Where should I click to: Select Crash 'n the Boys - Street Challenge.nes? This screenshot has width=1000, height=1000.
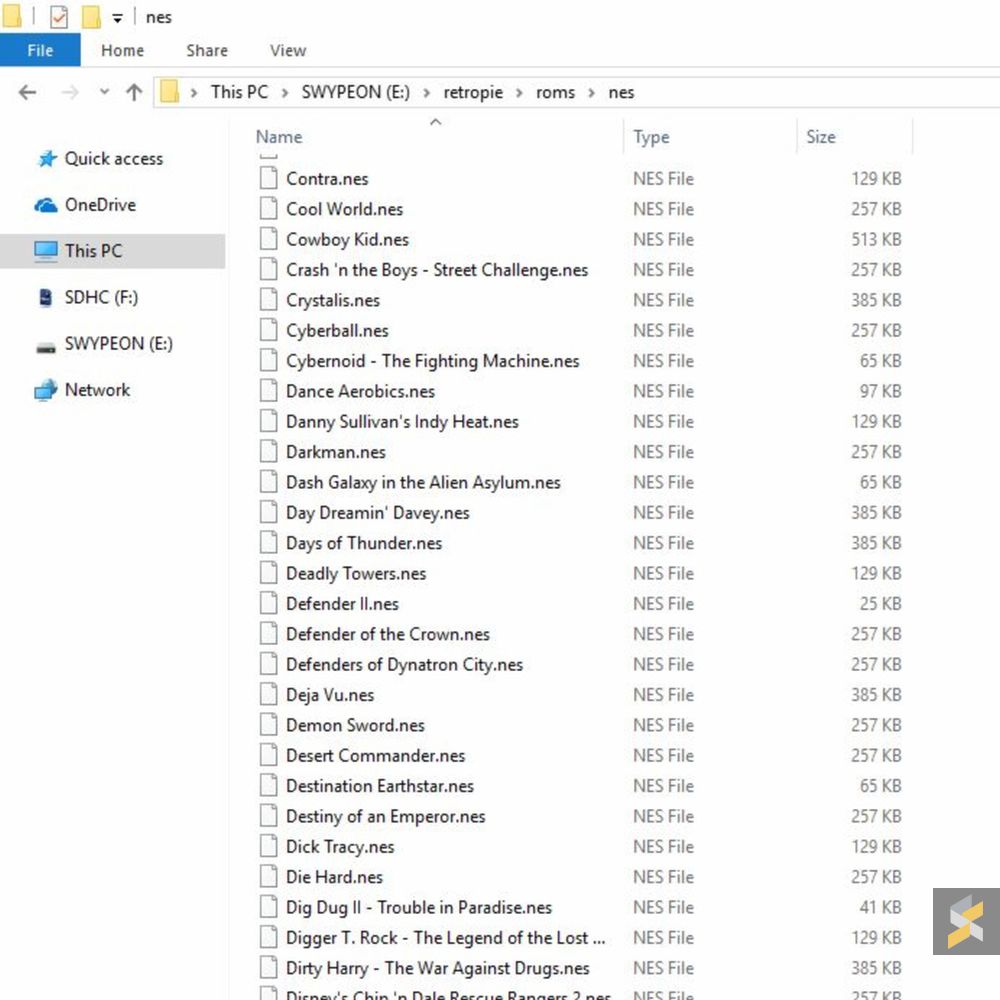coord(437,270)
